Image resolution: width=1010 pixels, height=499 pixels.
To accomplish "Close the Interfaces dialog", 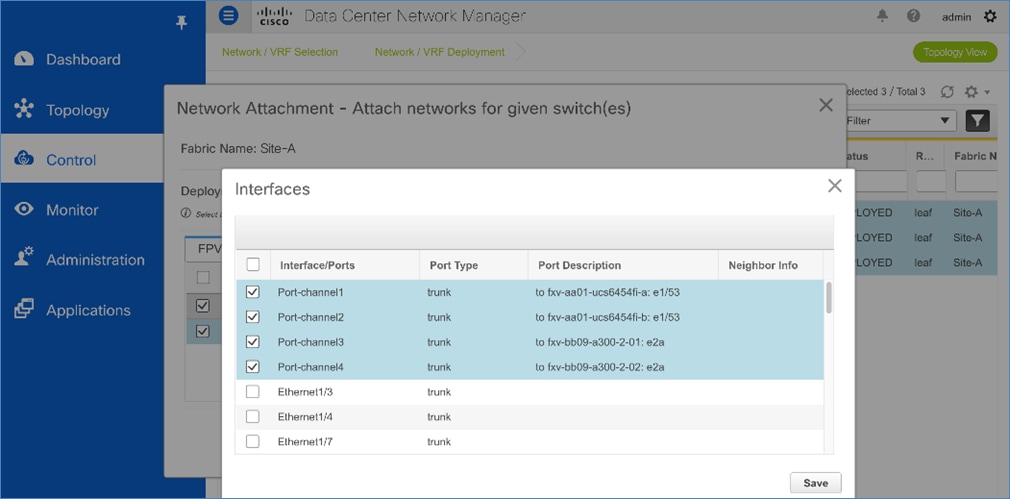I will click(x=835, y=186).
